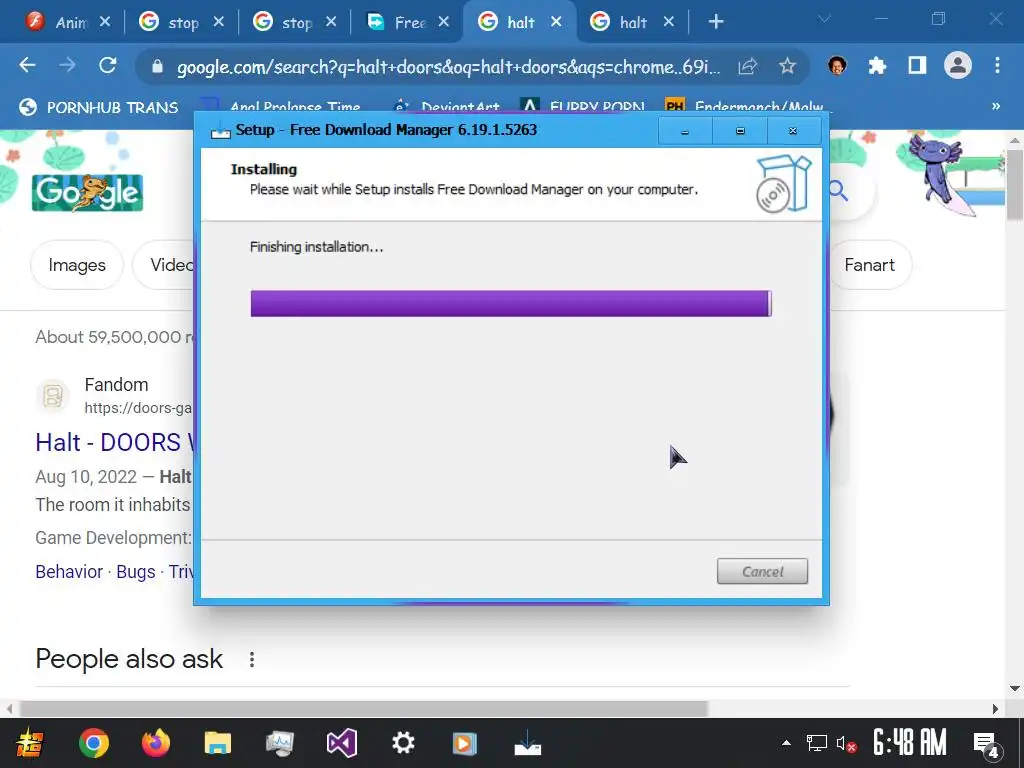Viewport: 1024px width, 768px height.
Task: Toggle the Chrome side panel icon
Action: tap(917, 65)
